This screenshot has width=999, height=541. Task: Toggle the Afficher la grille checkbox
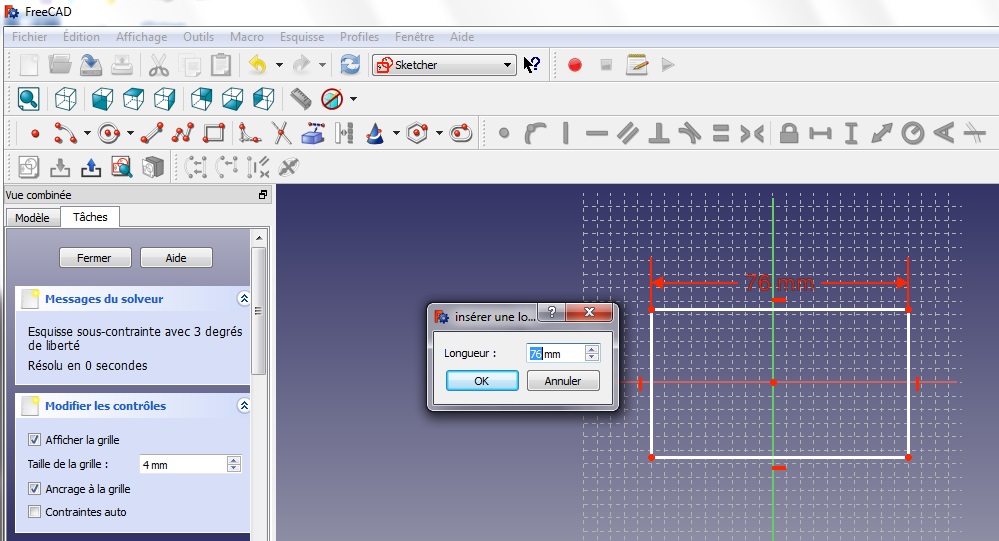[35, 440]
